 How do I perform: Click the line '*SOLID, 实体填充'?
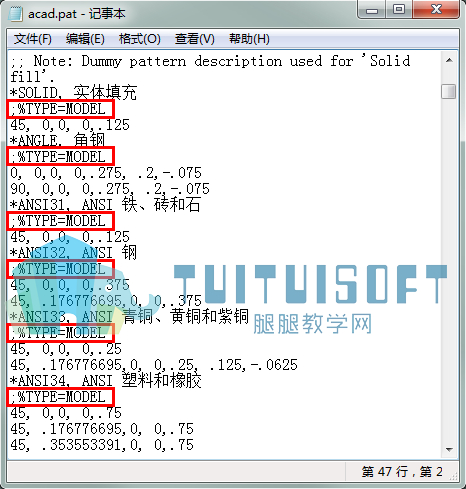73,92
